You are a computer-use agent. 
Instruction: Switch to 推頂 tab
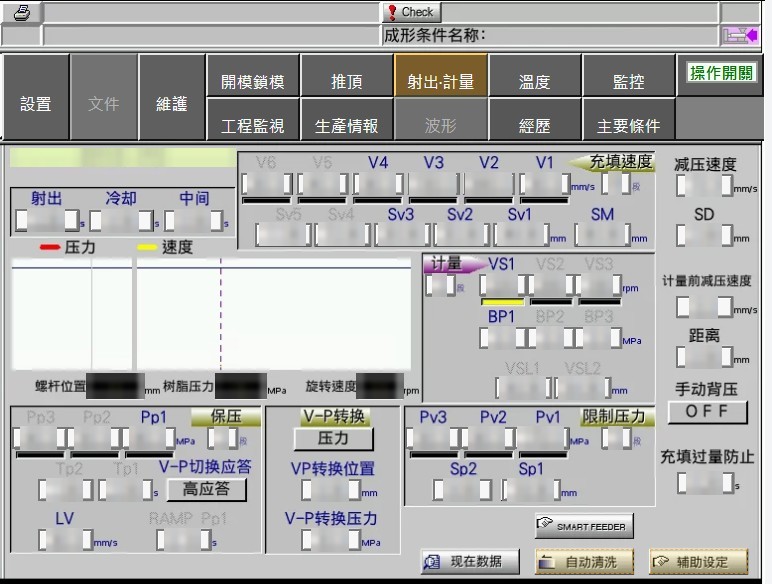(x=347, y=75)
